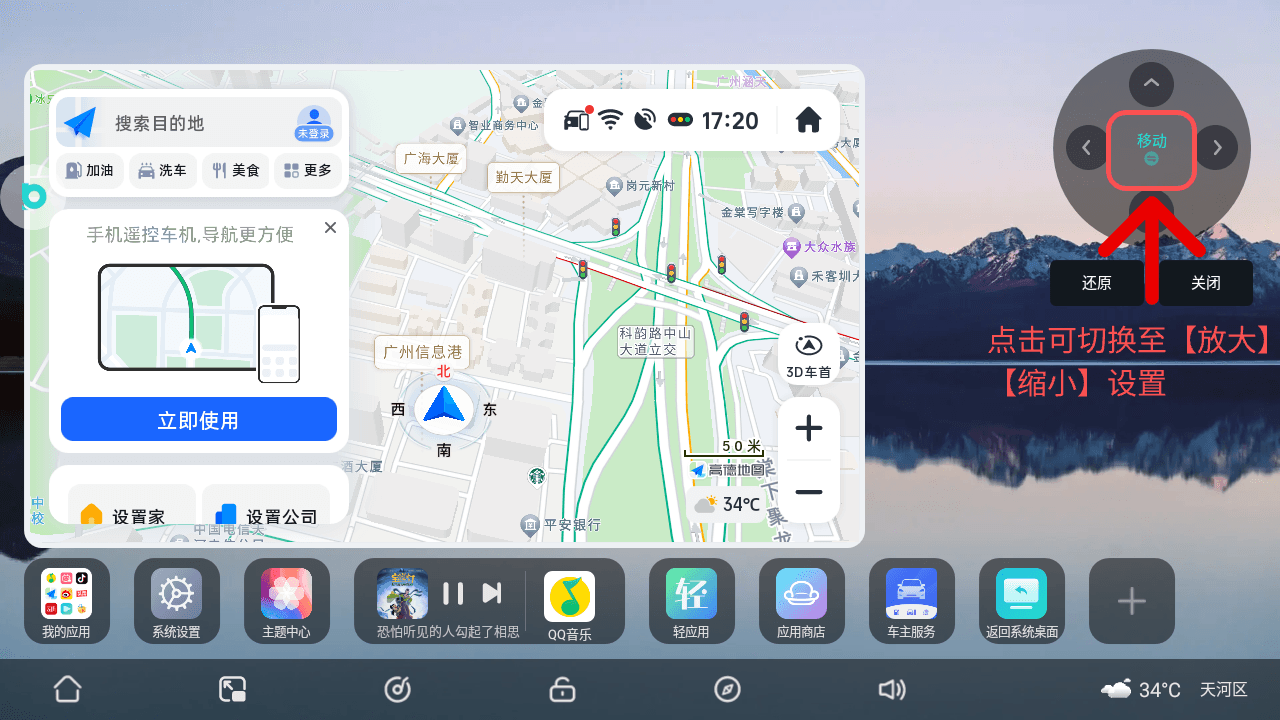Tap the 平安银行 place on map
The width and height of the screenshot is (1280, 720).
[561, 524]
